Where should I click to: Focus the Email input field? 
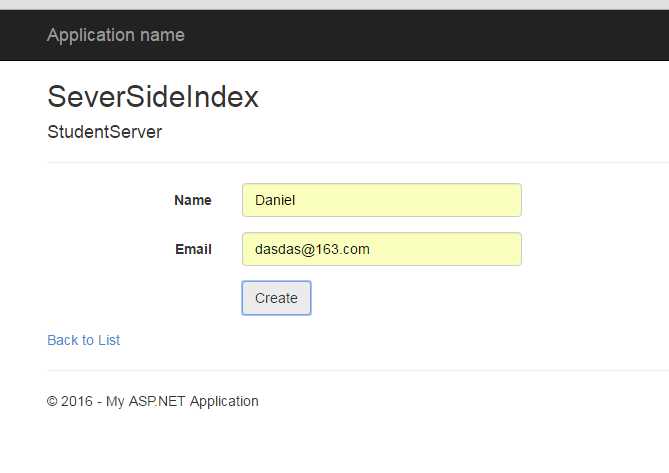(x=381, y=249)
